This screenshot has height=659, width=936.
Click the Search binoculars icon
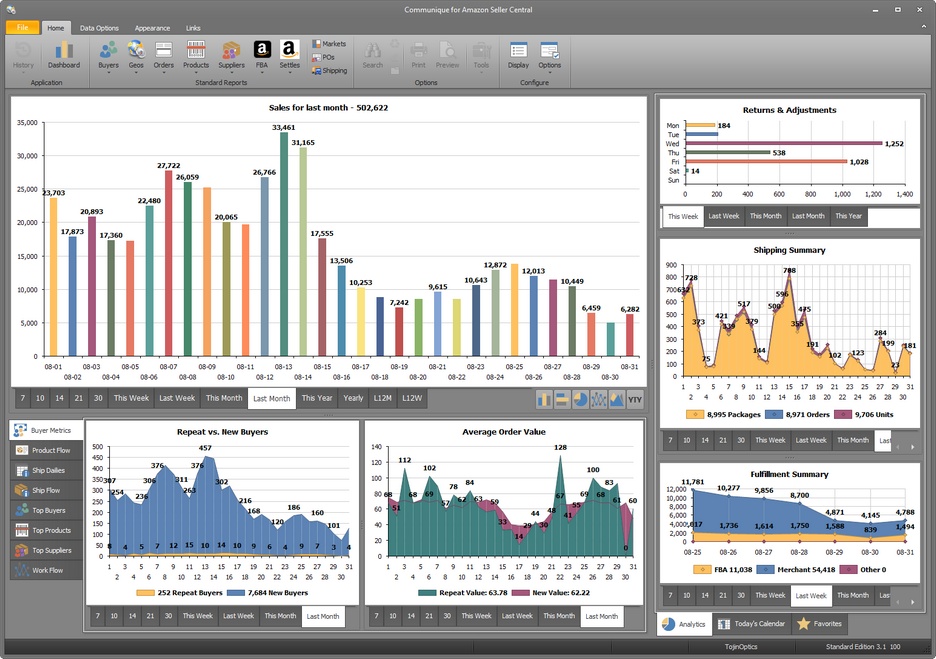tap(372, 55)
